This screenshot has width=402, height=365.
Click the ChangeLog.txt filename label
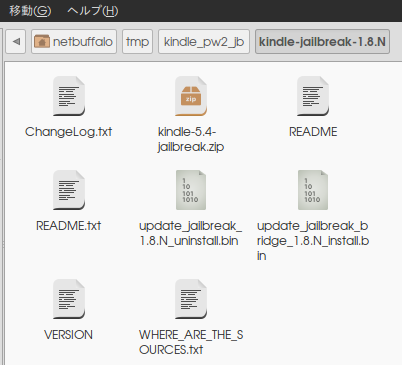69,132
